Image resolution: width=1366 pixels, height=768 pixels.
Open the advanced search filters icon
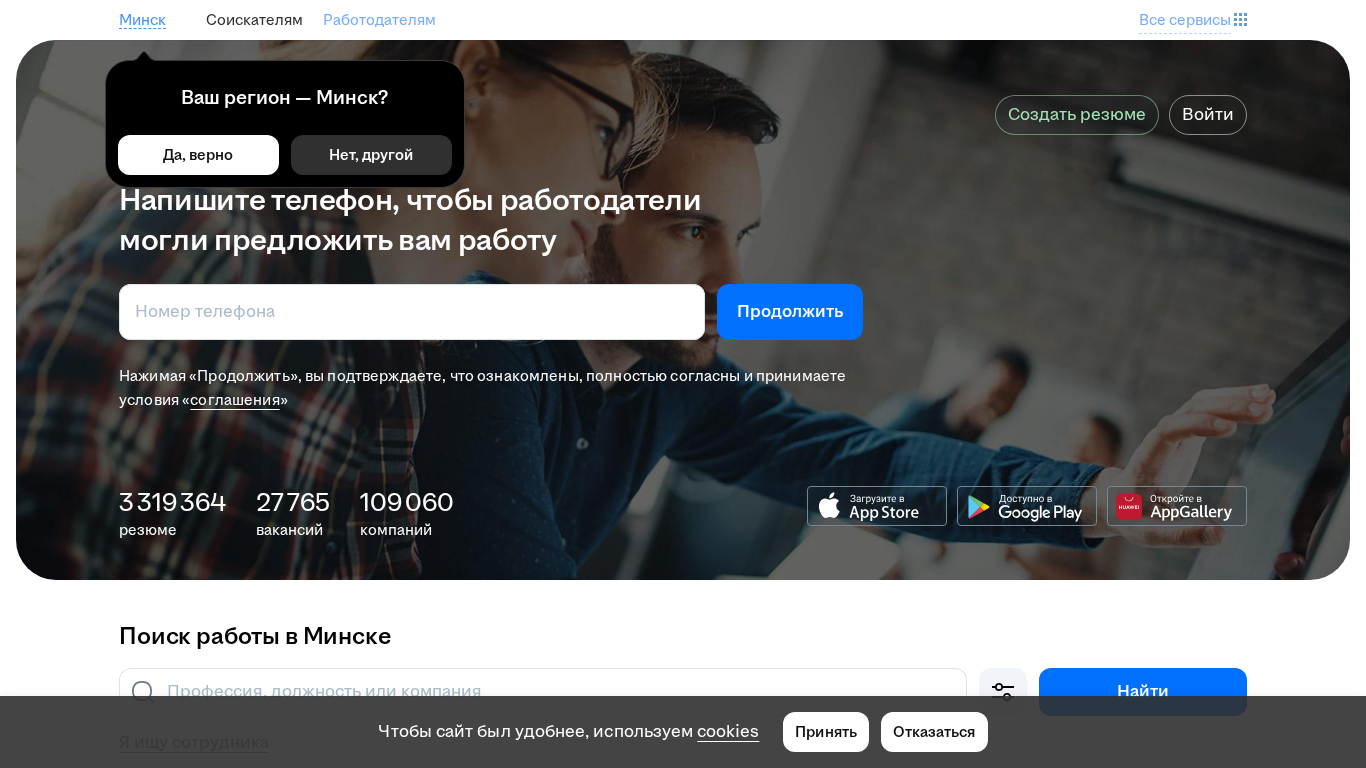point(1003,691)
